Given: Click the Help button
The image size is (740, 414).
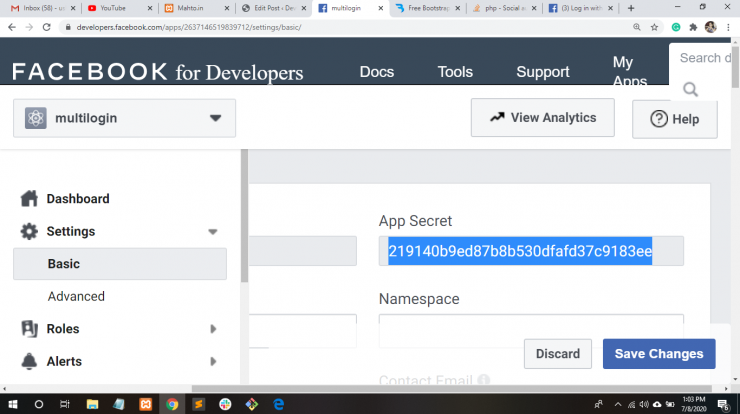Looking at the screenshot, I should click(675, 119).
